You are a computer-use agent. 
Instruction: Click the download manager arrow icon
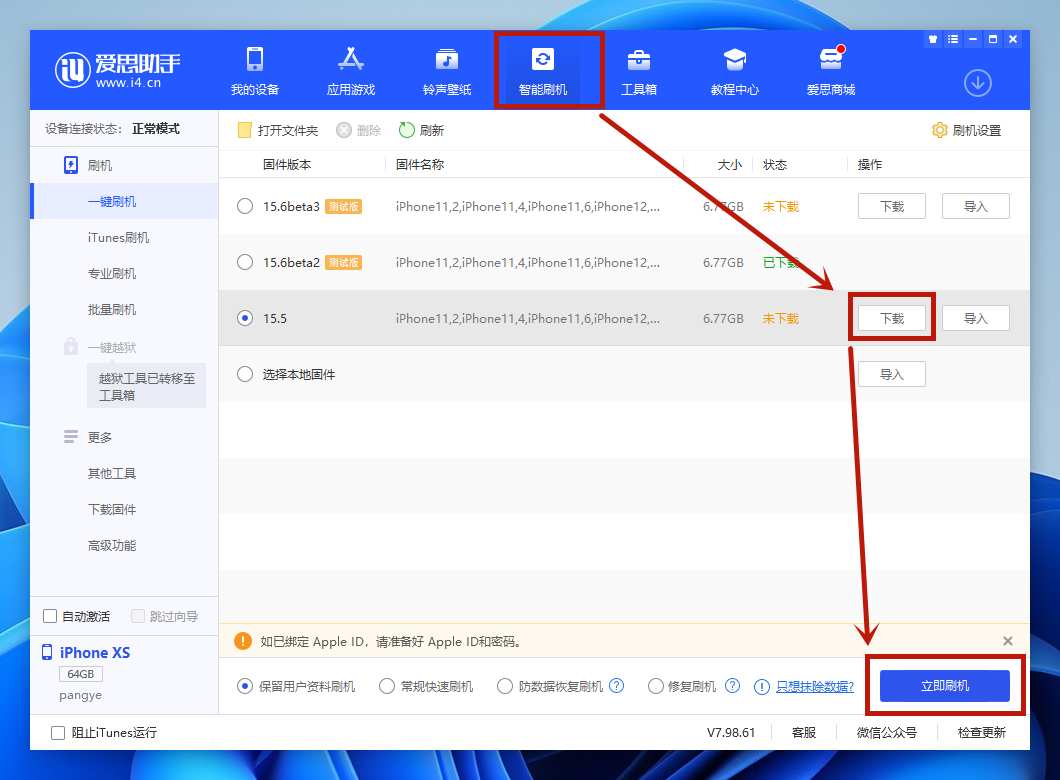pyautogui.click(x=978, y=83)
